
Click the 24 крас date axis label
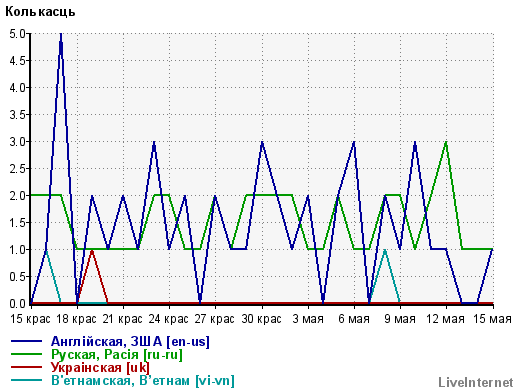tap(169, 319)
